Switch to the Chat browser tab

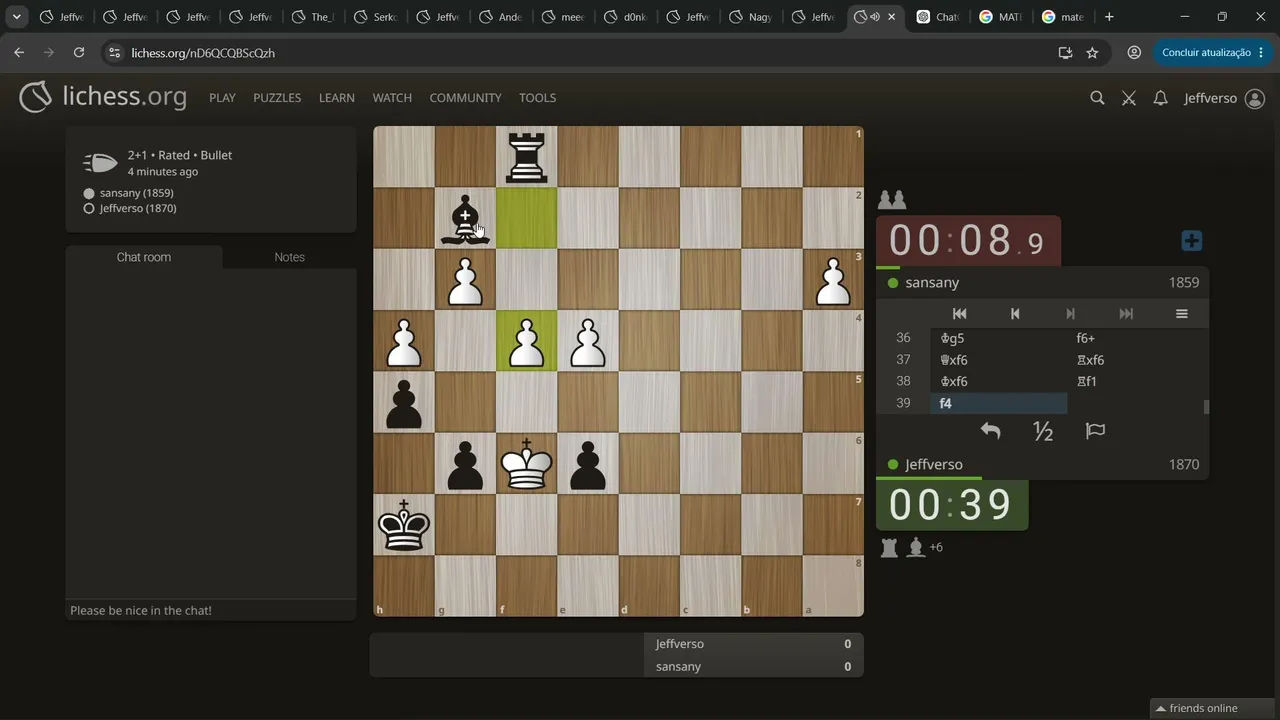point(938,17)
